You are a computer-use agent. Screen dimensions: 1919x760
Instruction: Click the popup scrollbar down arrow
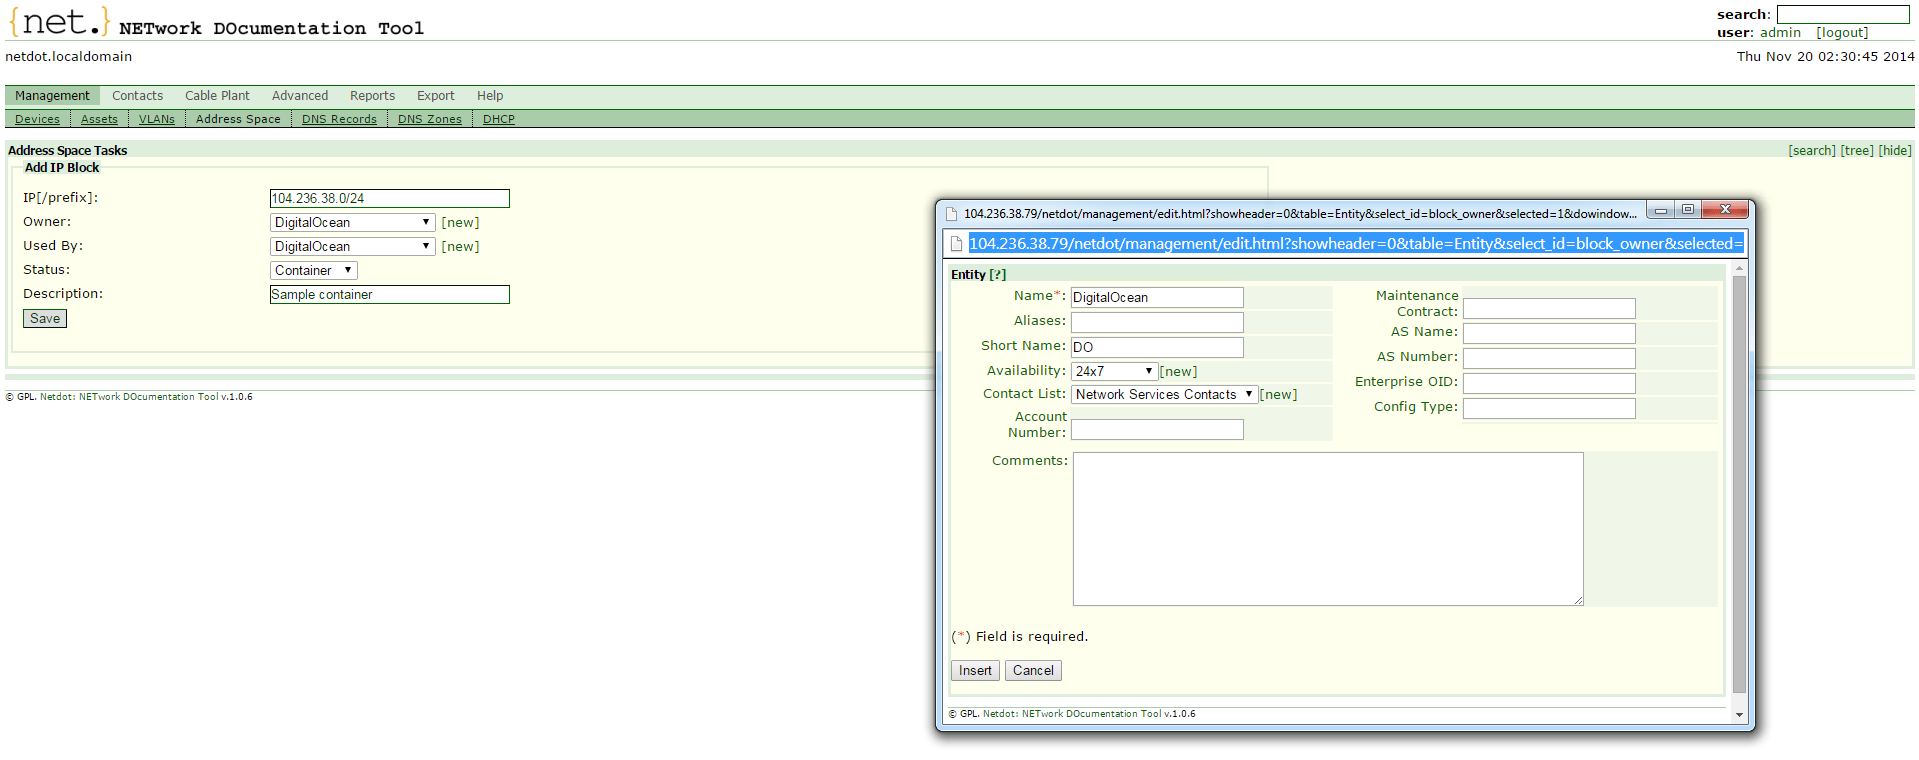point(1739,714)
